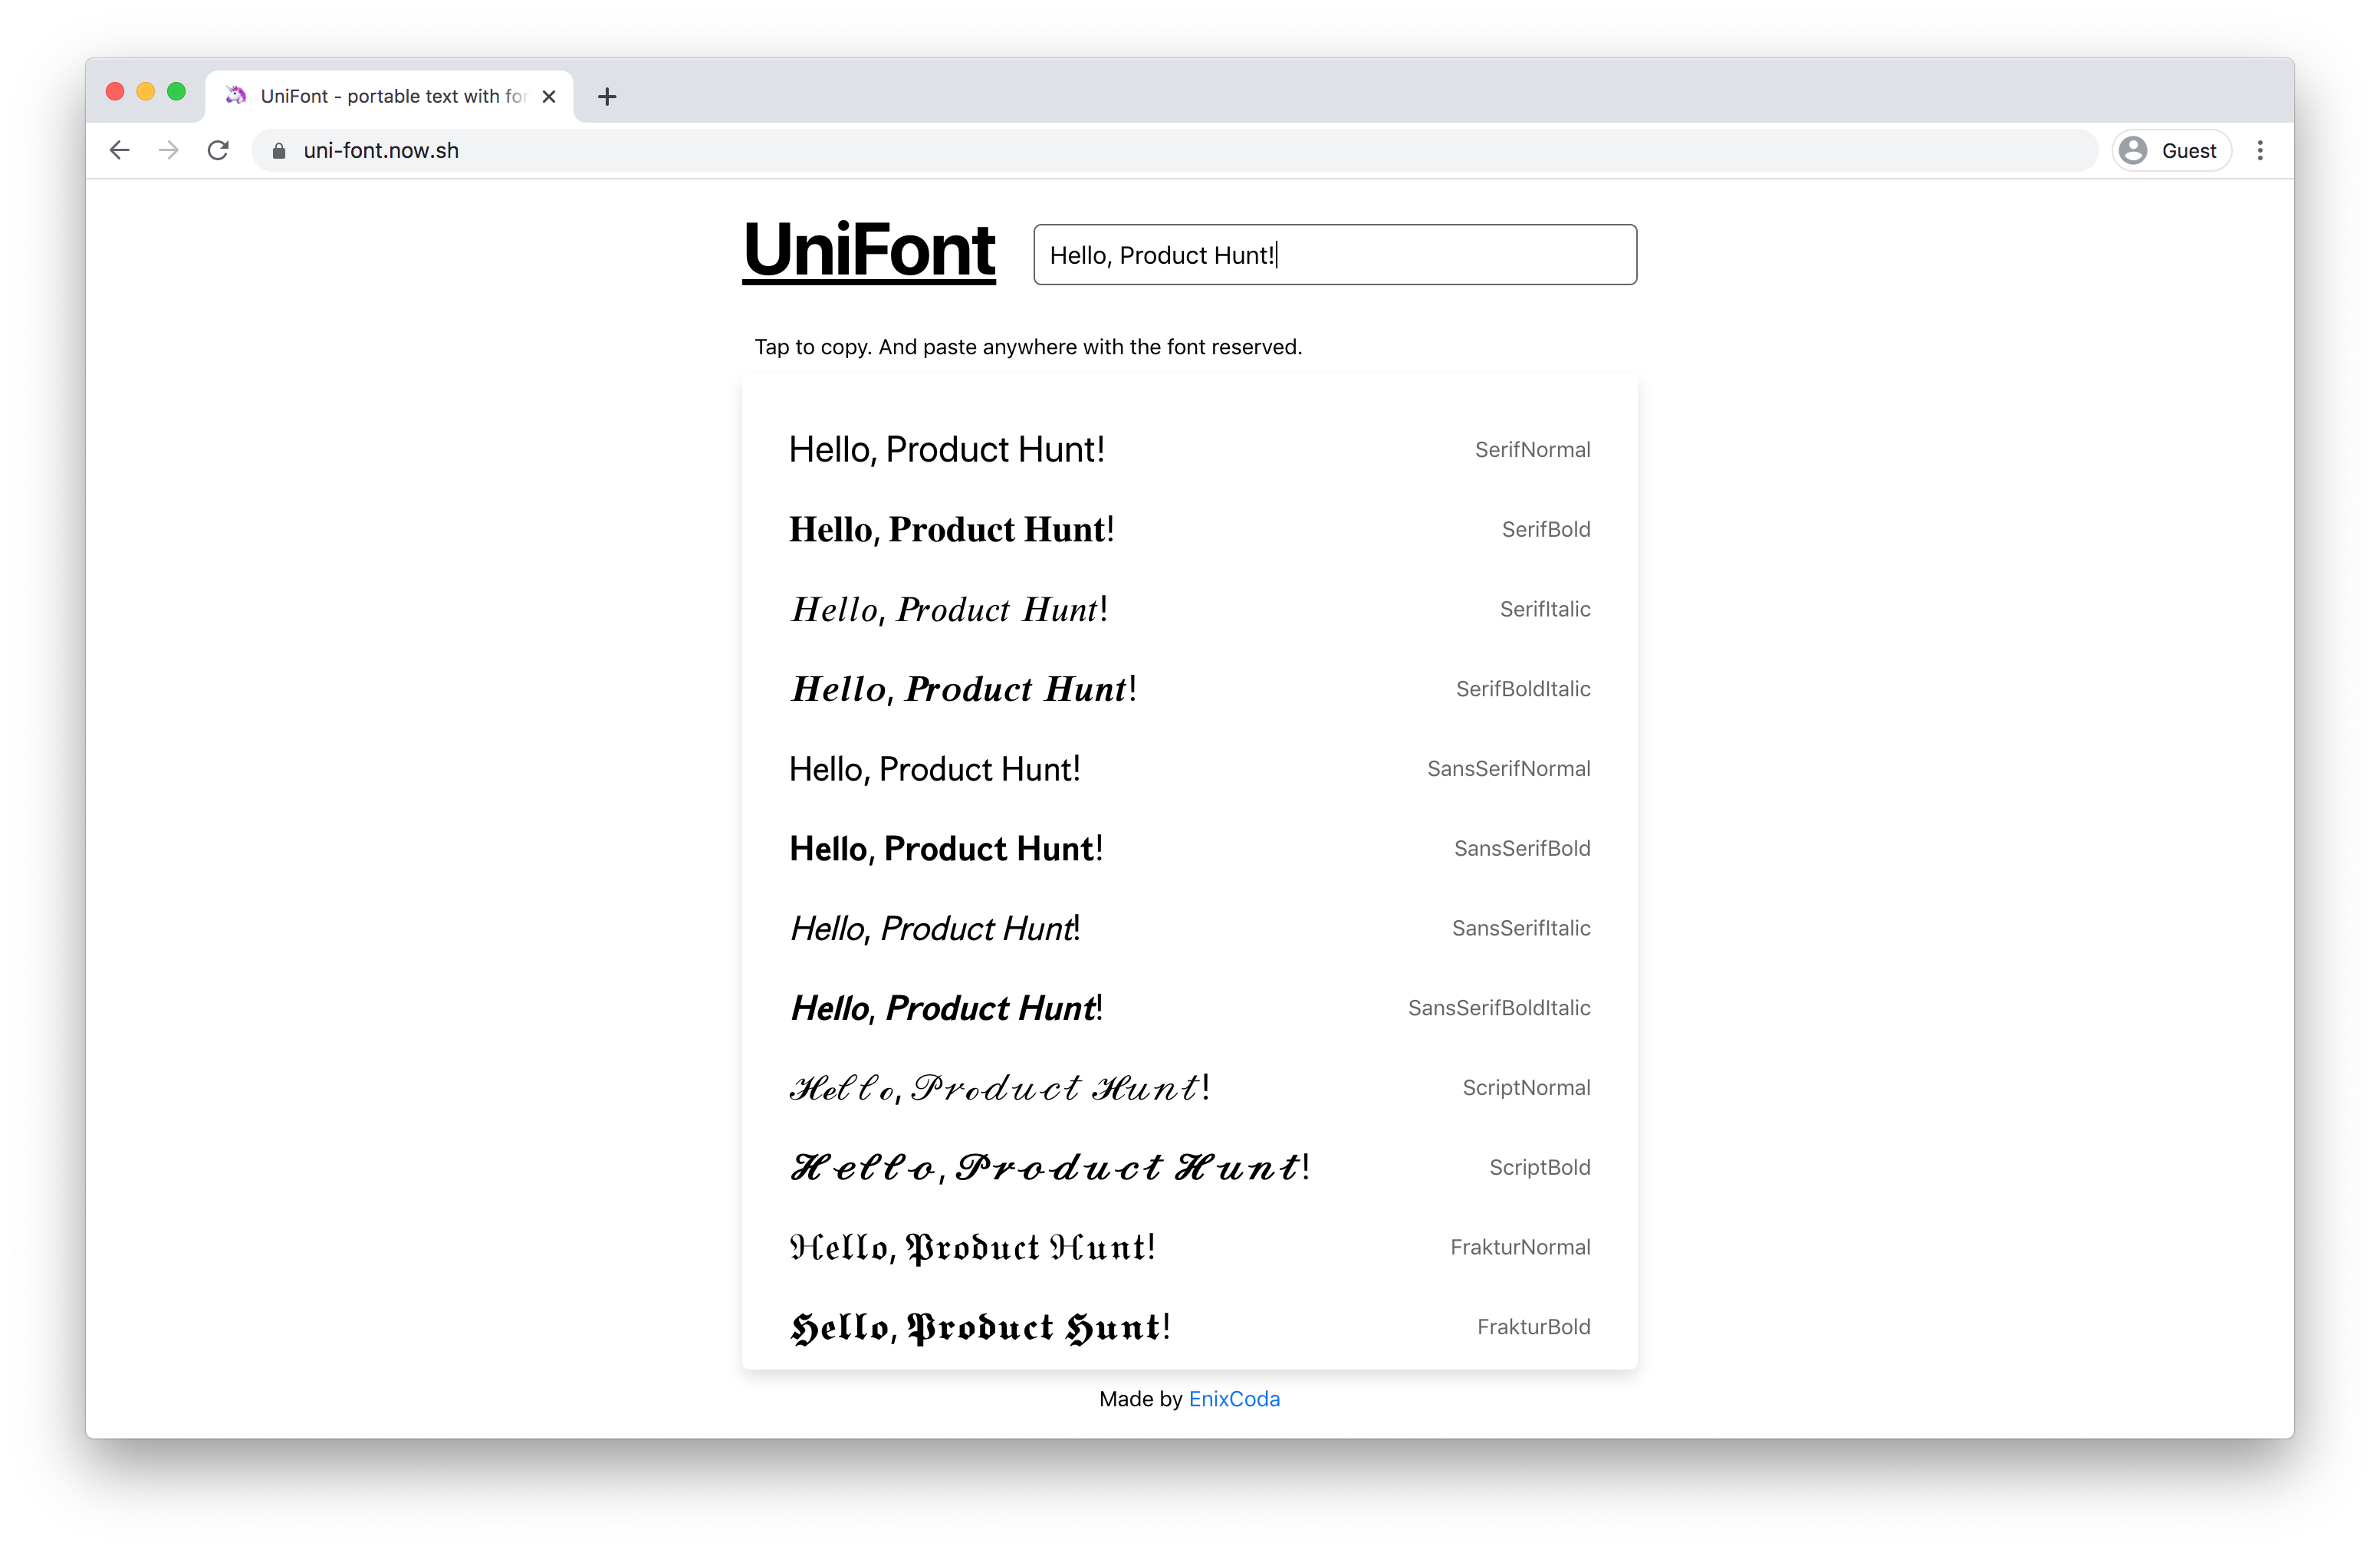Open site security info via padlock
The image size is (2380, 1552).
(x=278, y=150)
